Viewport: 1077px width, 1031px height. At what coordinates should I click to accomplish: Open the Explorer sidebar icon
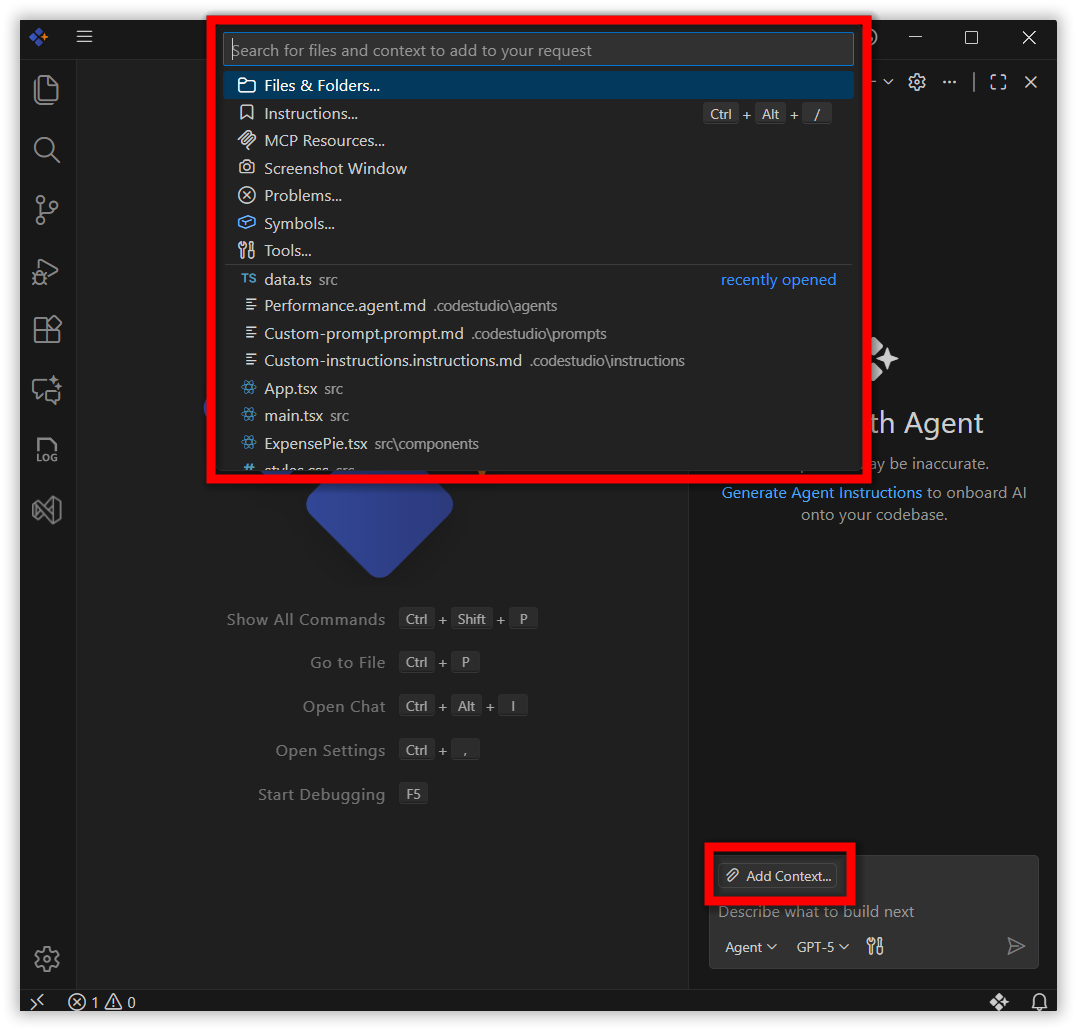coord(46,90)
